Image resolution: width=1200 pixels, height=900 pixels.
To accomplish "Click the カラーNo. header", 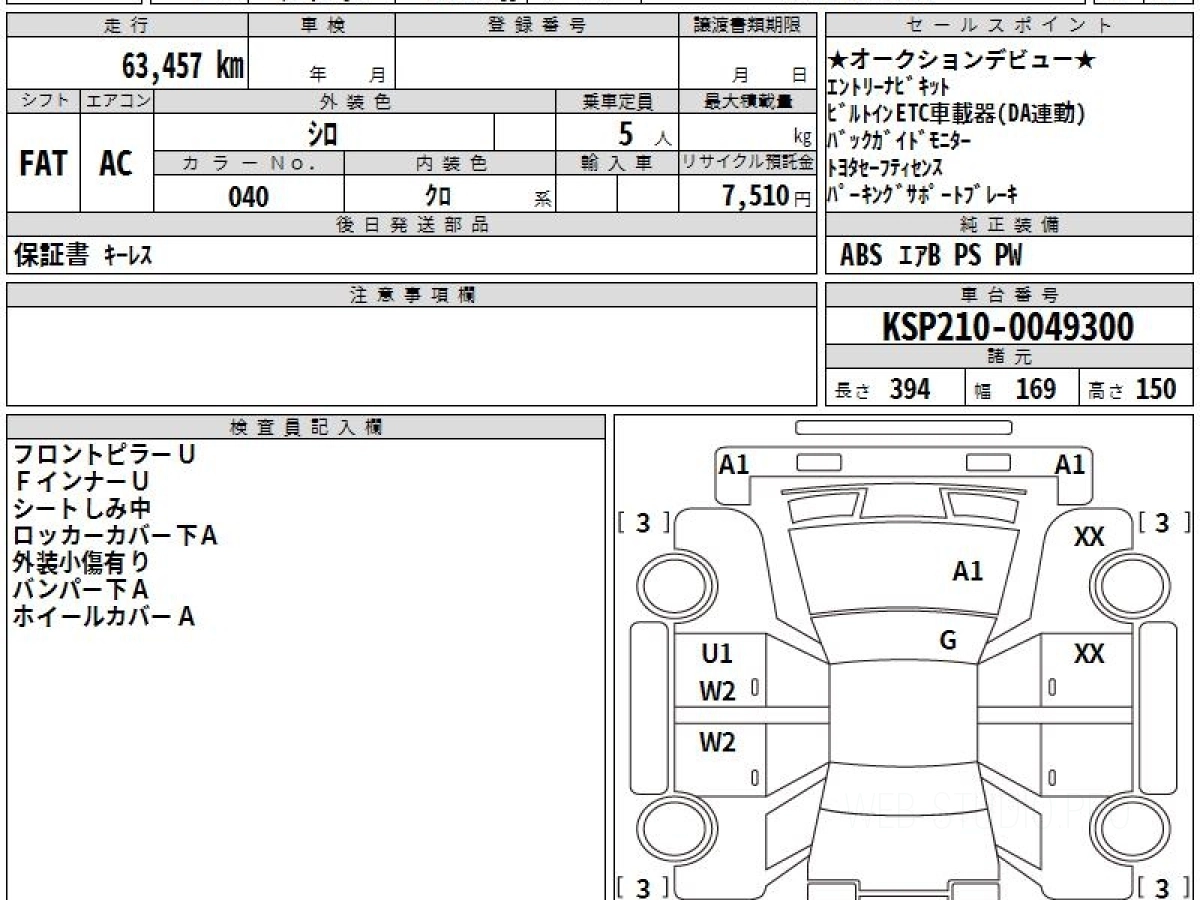I will [x=249, y=163].
